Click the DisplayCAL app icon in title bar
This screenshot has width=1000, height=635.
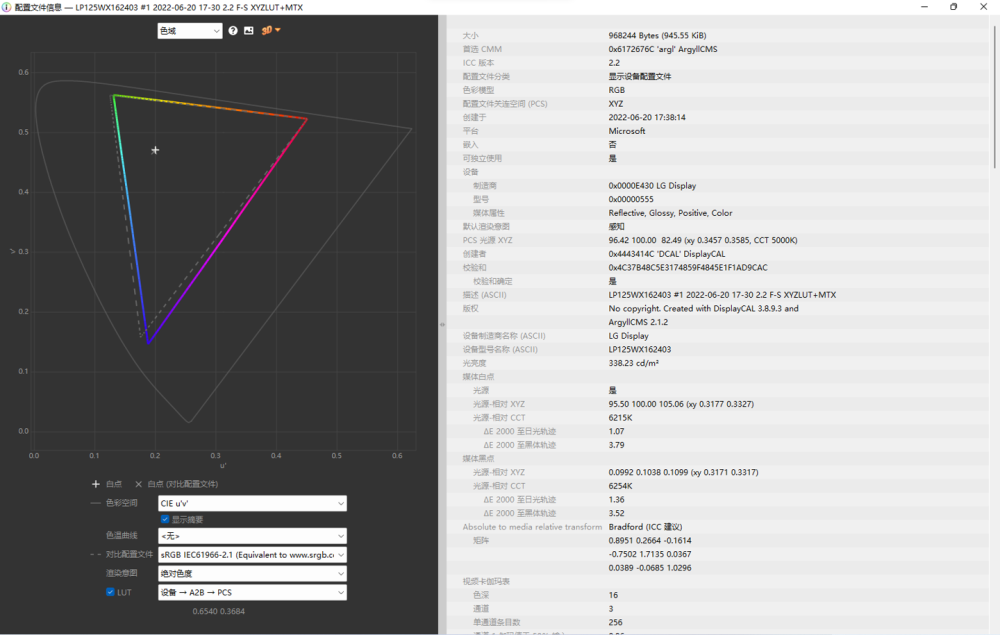[7, 7]
